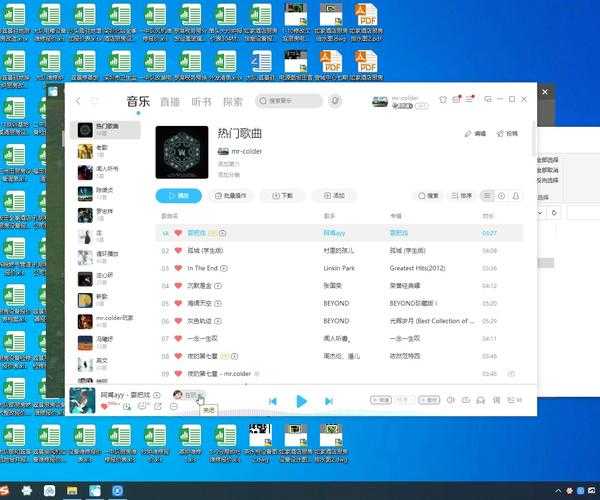The height and width of the screenshot is (500, 600).
Task: Click the comment icon under now-playing title
Action: (x=143, y=406)
